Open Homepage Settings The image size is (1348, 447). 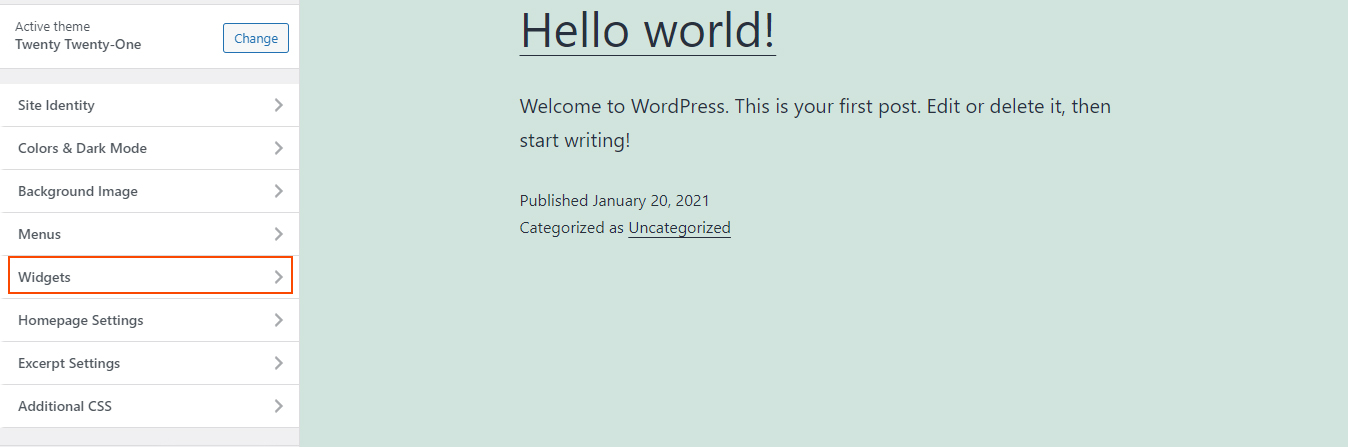(x=150, y=320)
